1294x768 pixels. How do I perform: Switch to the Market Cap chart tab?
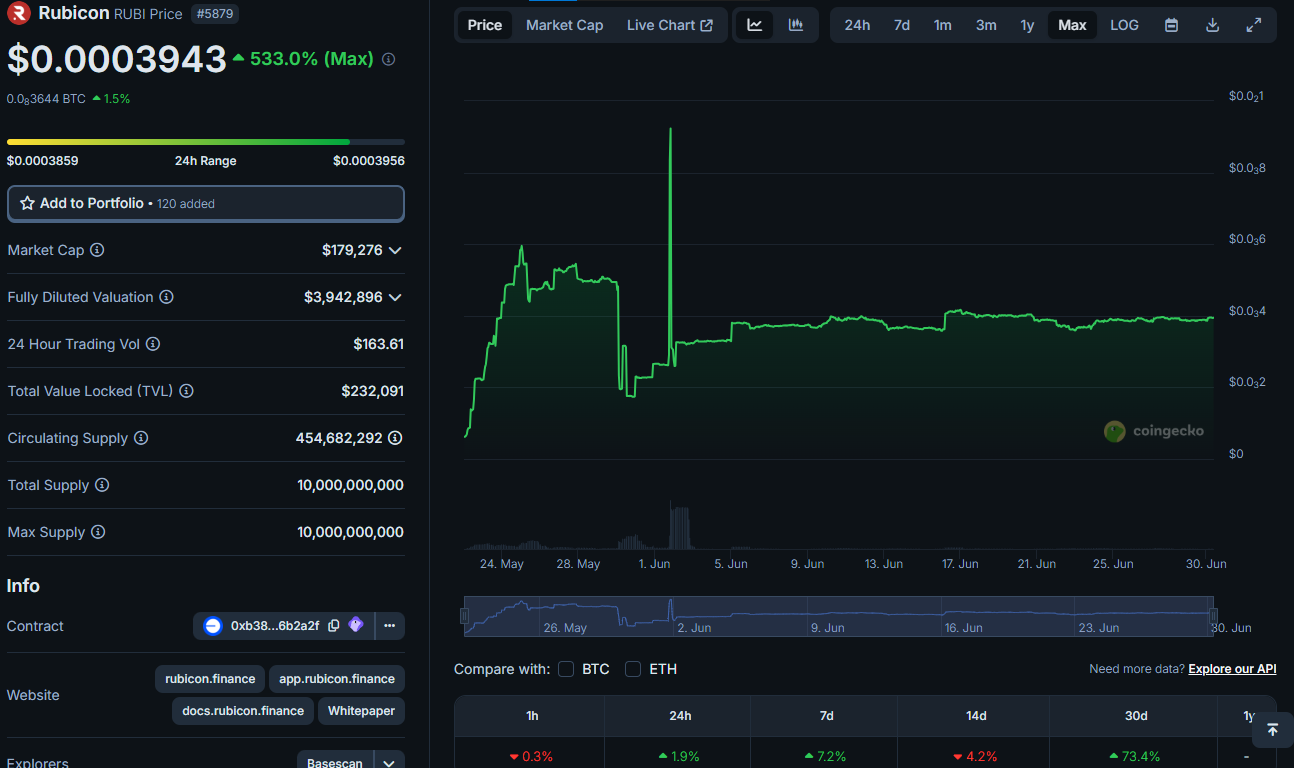click(x=565, y=25)
